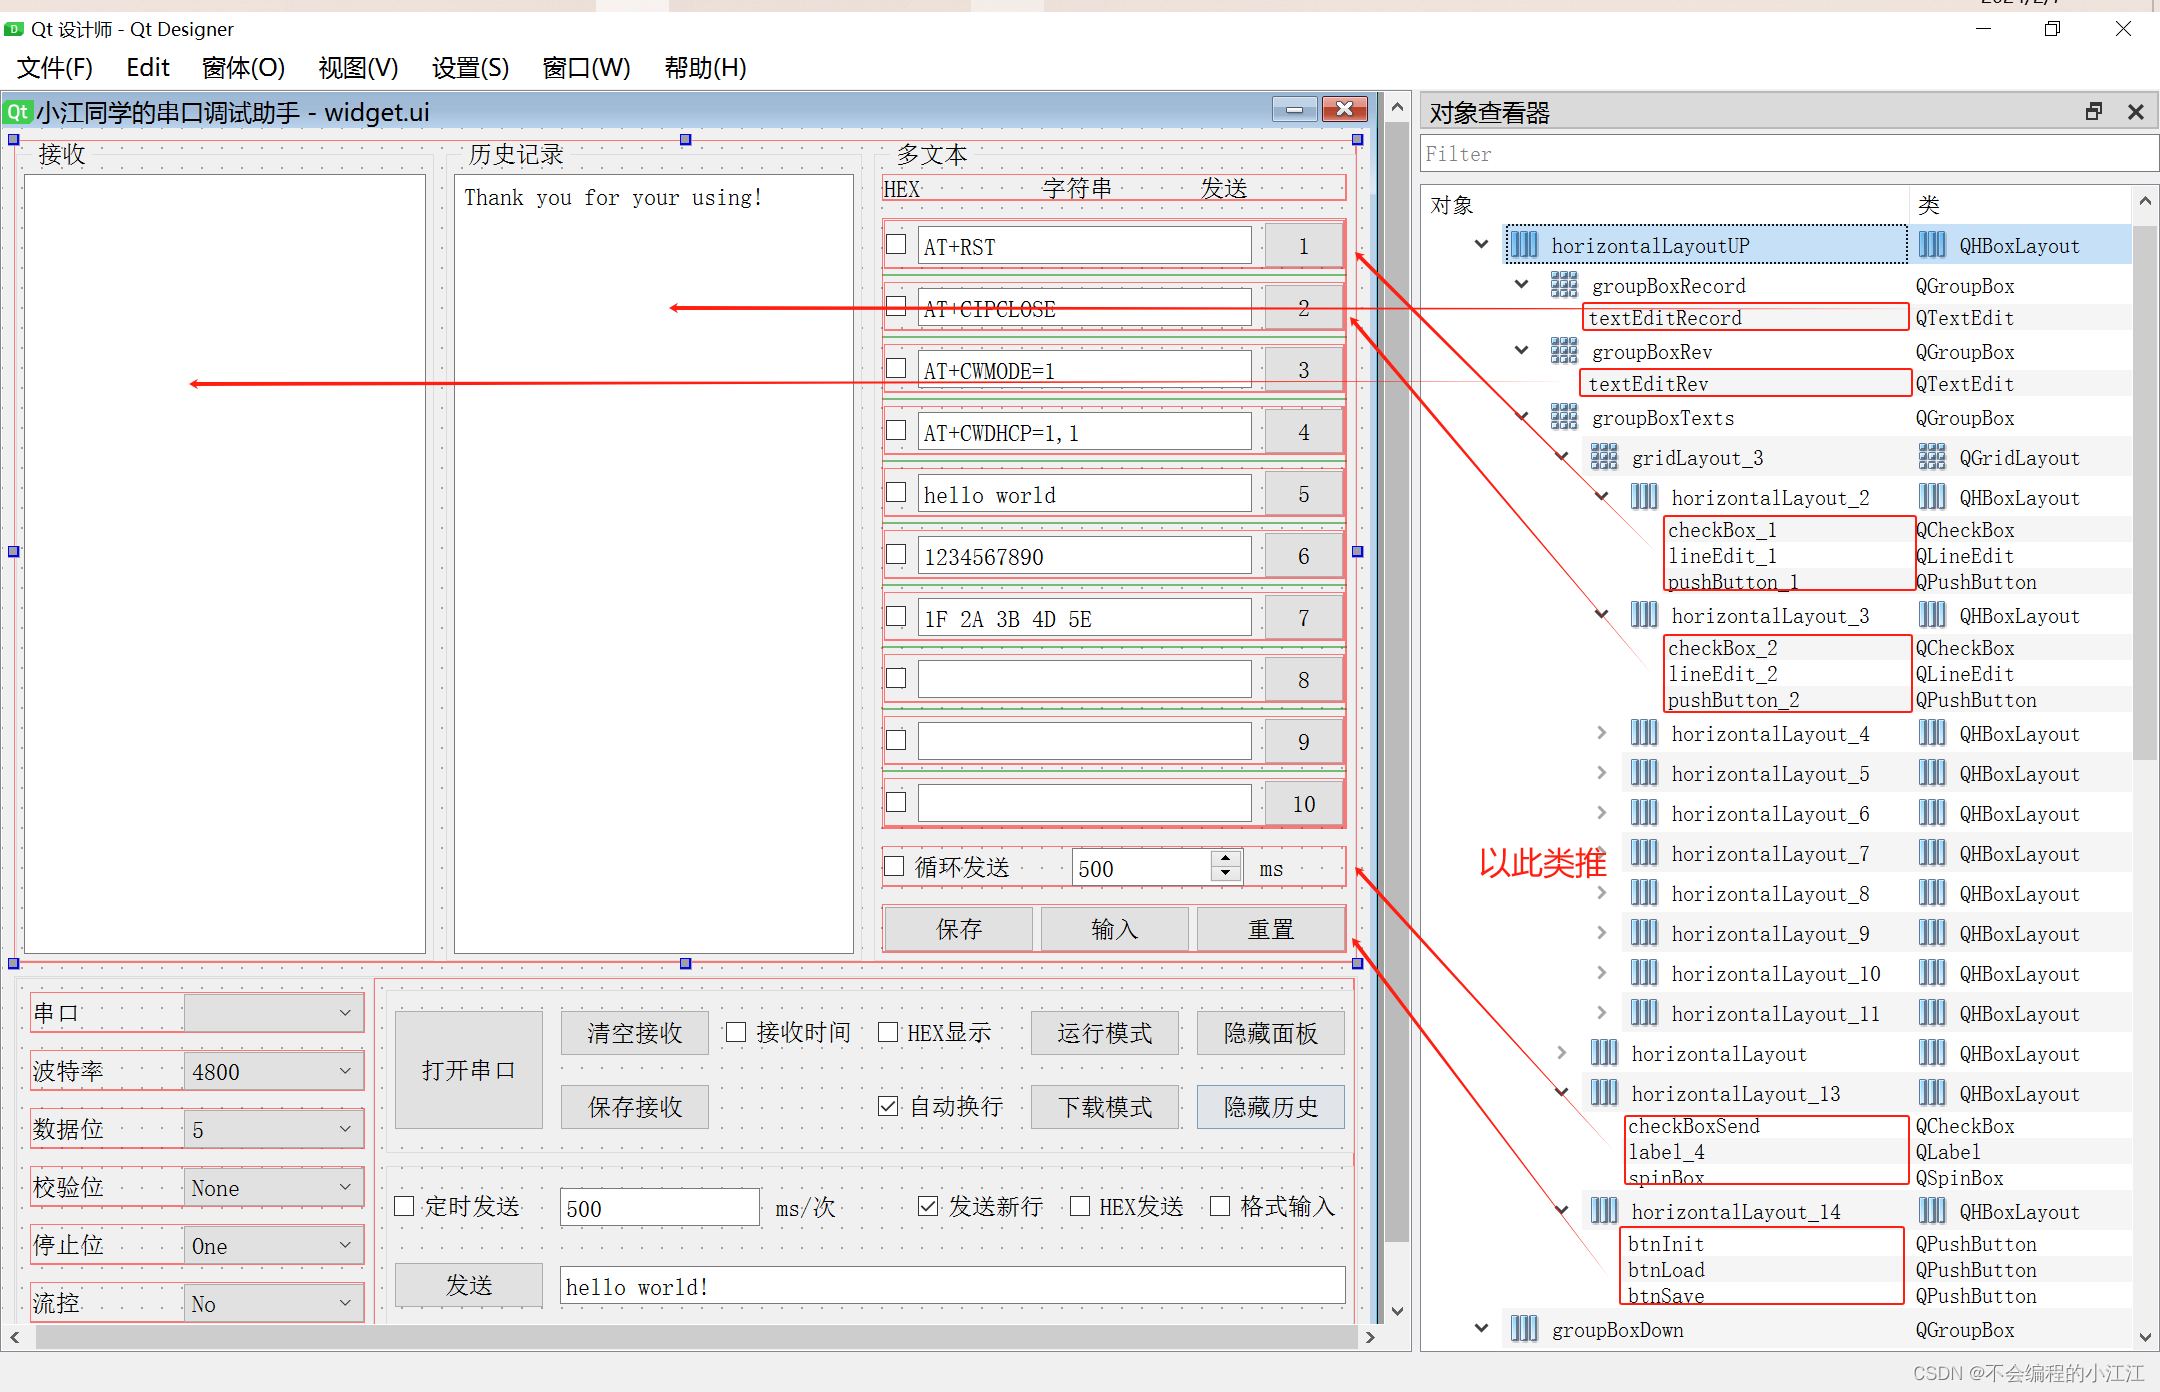
Task: Open the 串口 port combo box
Action: coord(273,1013)
